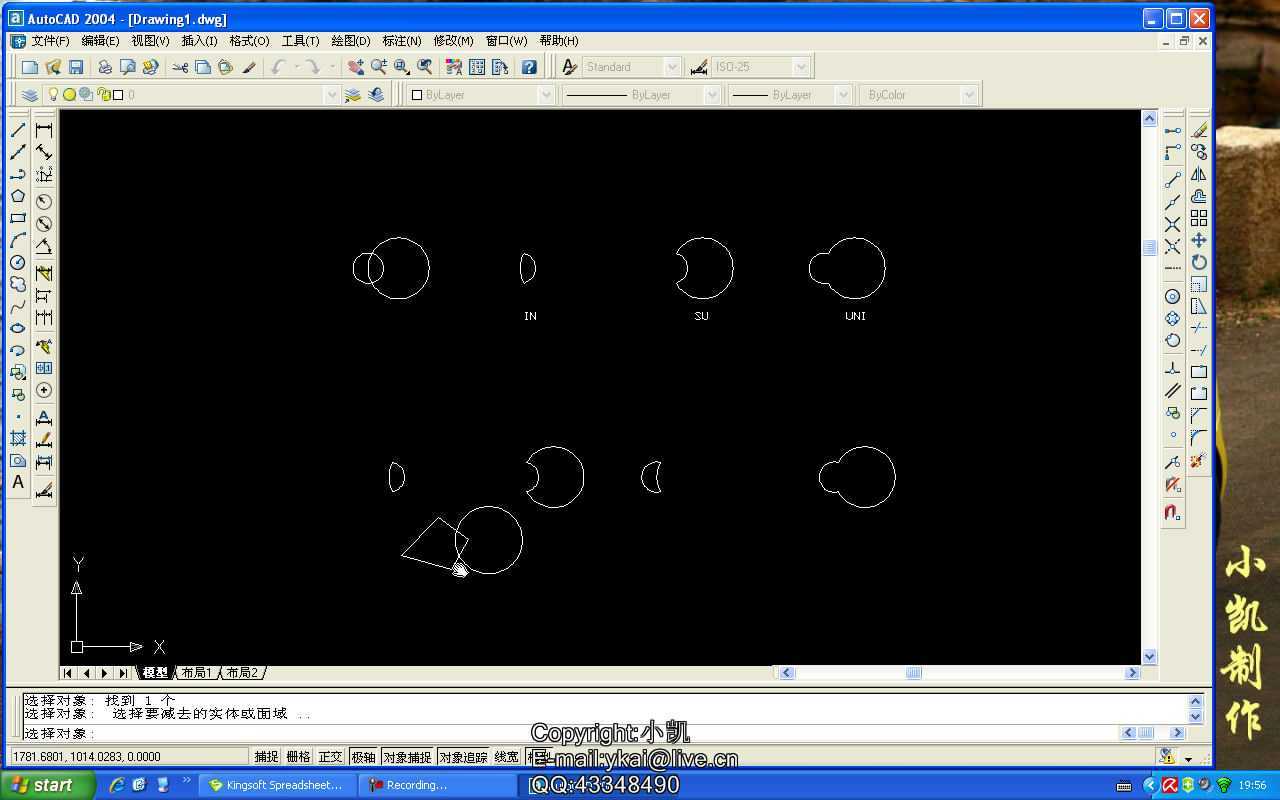Select the Aligned Dimension tool
Screen dimensions: 1280x800
(x=44, y=152)
